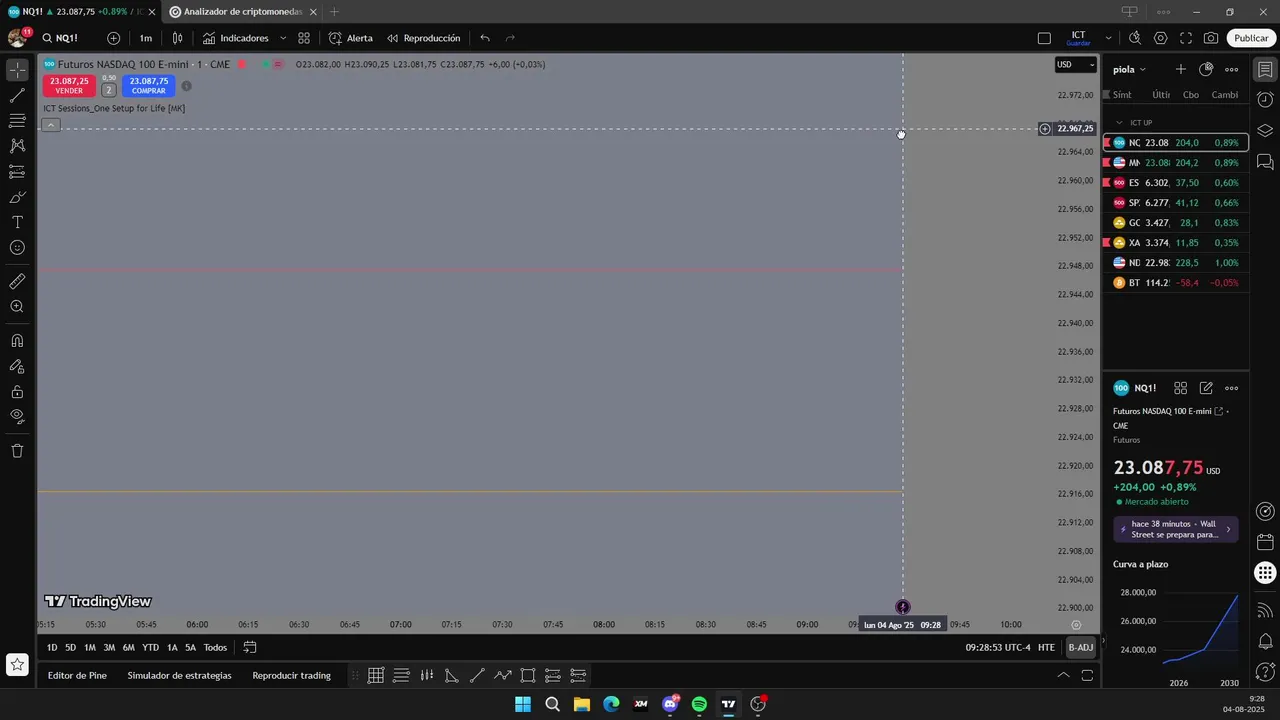Select the text annotation tool
This screenshot has height=720, width=1280.
[17, 222]
